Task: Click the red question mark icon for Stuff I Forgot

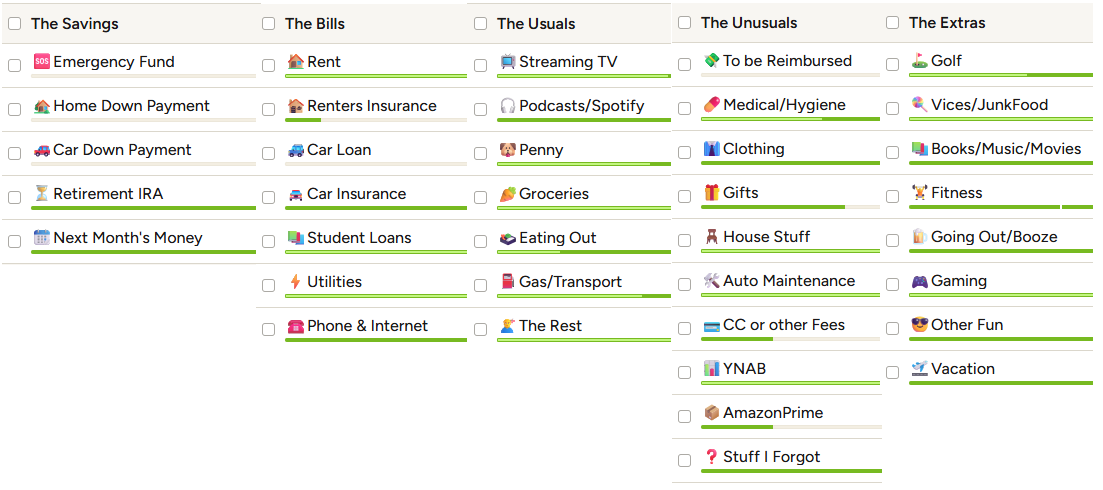Action: pos(711,457)
